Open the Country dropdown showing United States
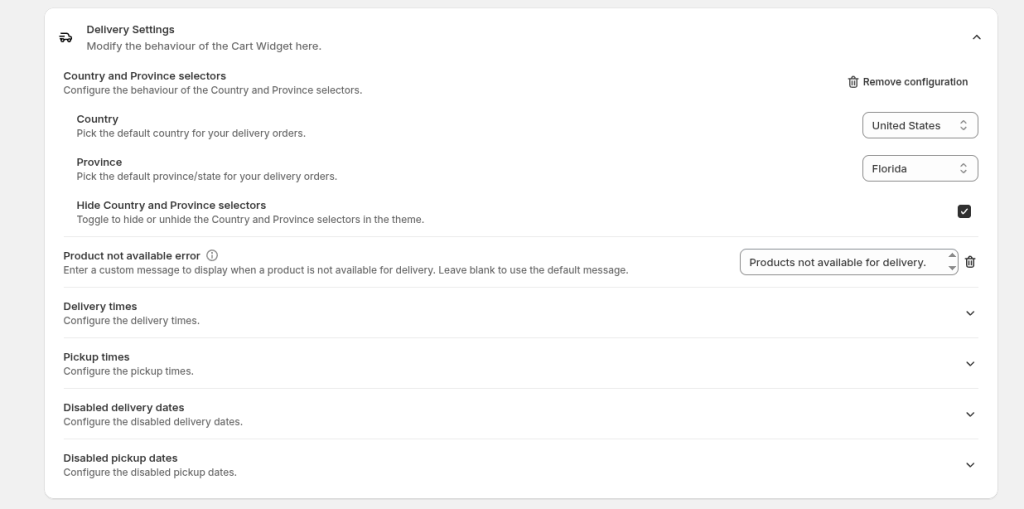The width and height of the screenshot is (1024, 509). point(919,126)
